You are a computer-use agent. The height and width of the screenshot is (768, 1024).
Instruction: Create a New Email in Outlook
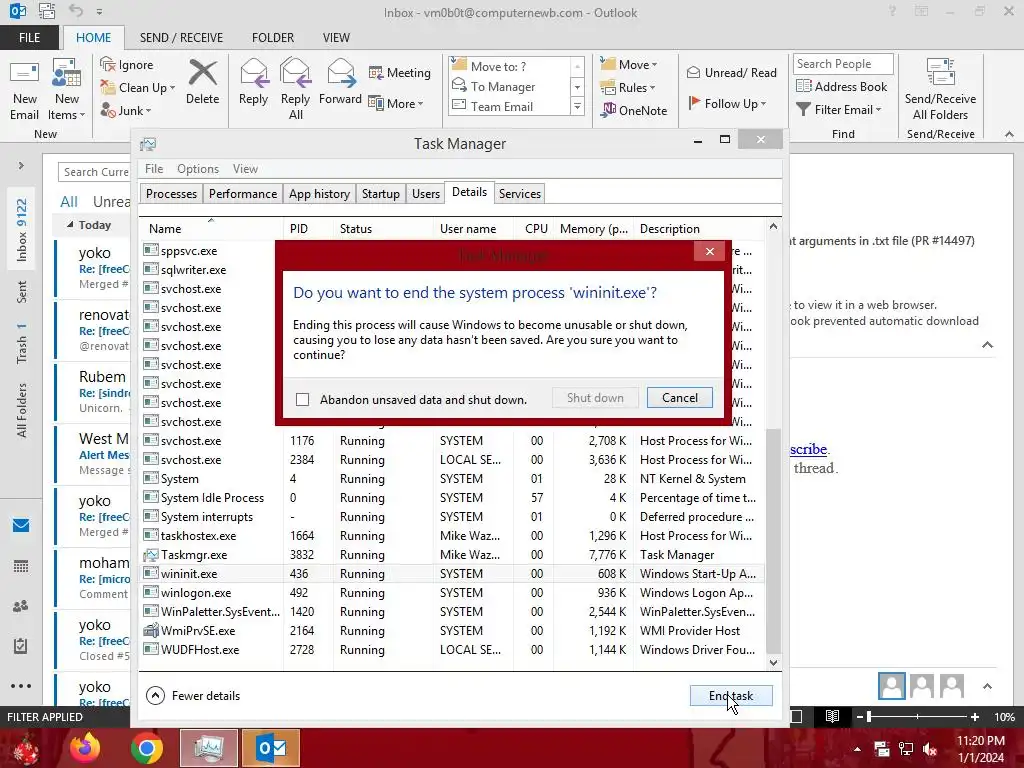(x=24, y=89)
